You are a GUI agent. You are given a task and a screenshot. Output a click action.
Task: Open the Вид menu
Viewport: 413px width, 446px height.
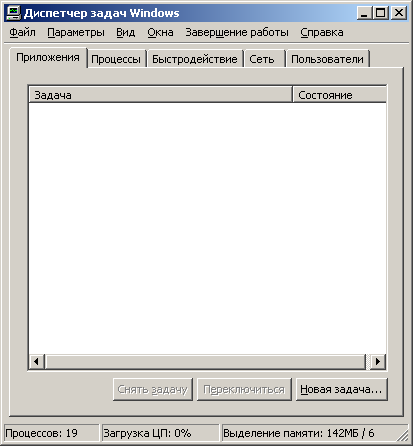[x=126, y=32]
